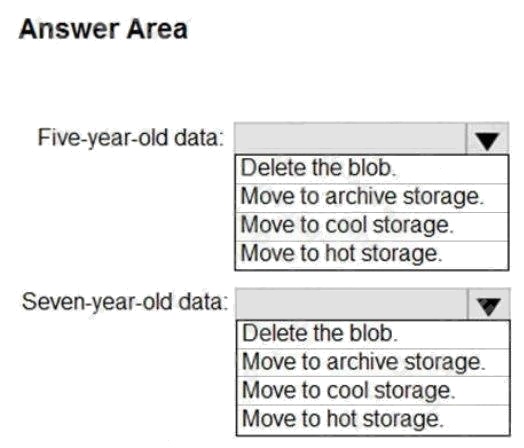Open the Seven-year-old data combo box field
Screen dimensions: 524x448
pos(373,305)
